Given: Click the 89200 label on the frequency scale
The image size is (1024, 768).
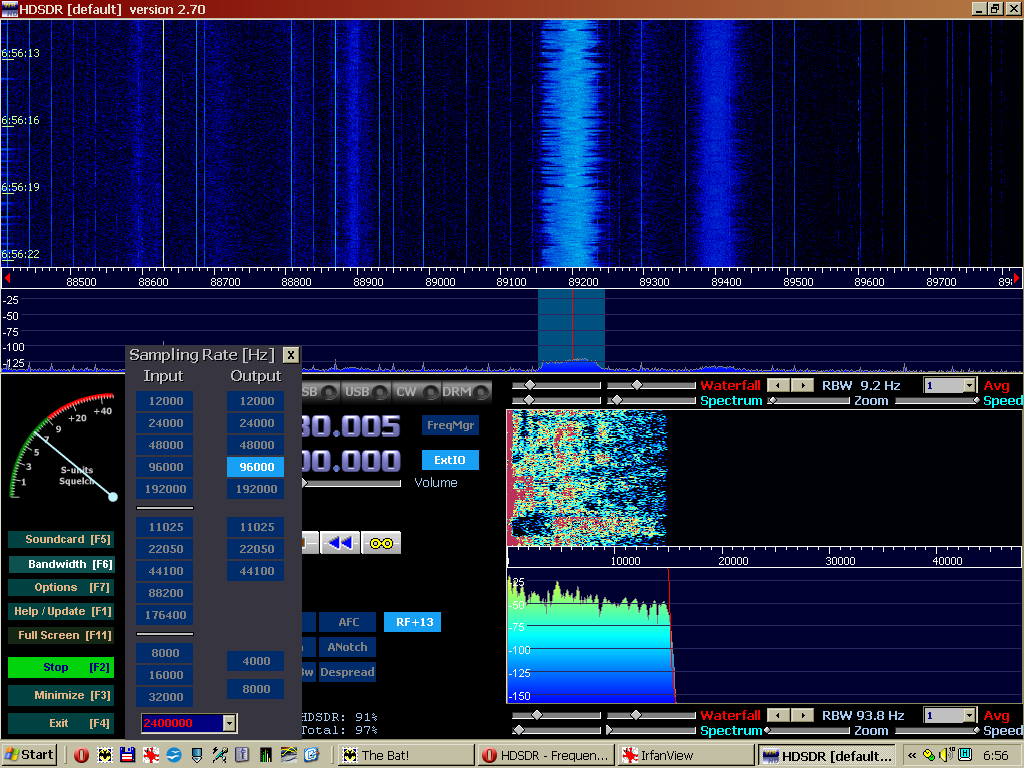Looking at the screenshot, I should point(583,281).
